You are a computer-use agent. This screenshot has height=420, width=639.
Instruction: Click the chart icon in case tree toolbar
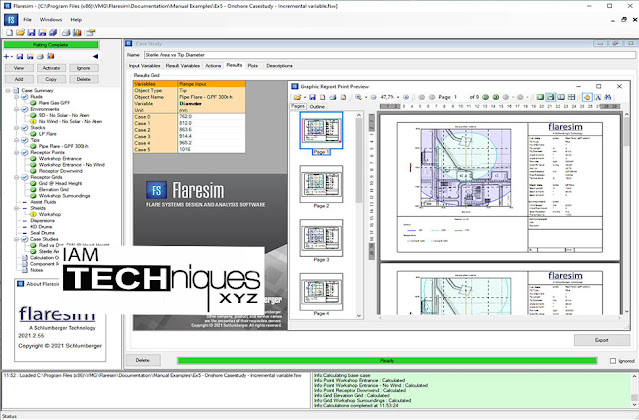51,57
